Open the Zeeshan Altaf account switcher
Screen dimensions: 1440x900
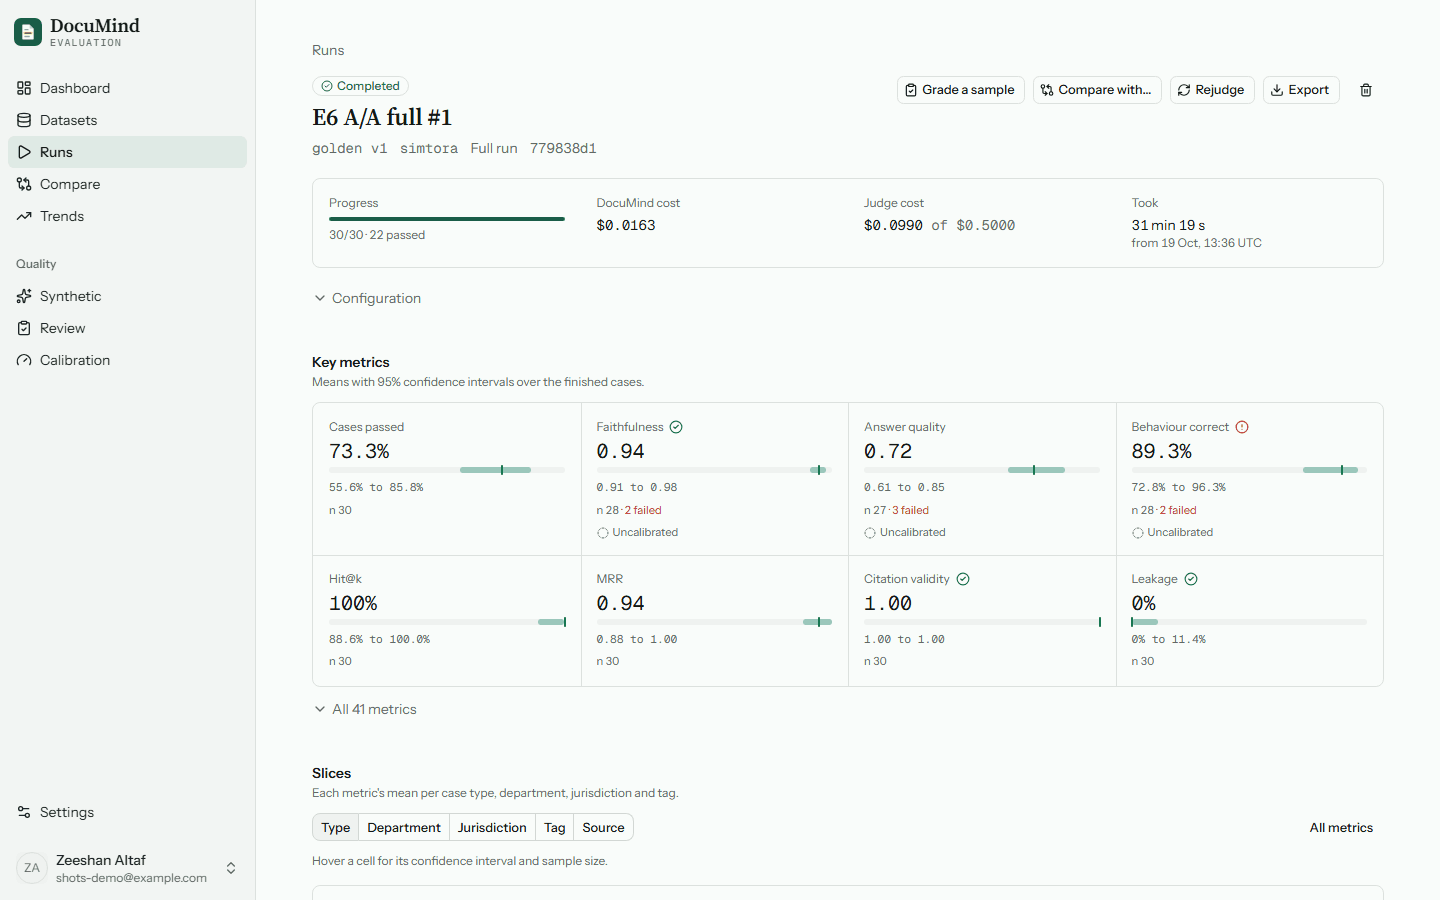tap(127, 868)
